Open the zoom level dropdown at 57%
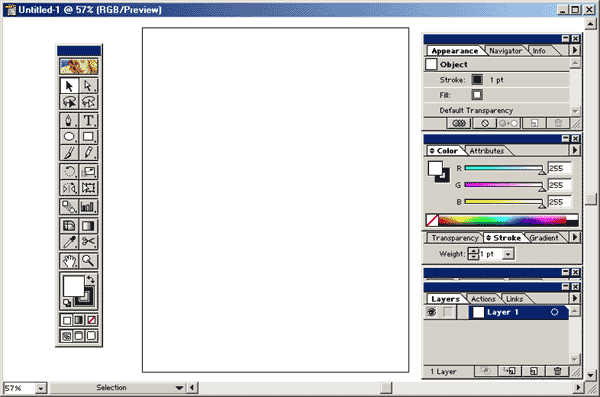Screen dimensions: 600x397 (x=41, y=388)
